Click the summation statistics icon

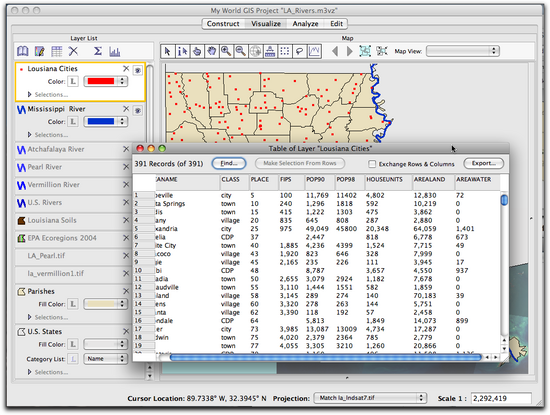[x=98, y=51]
